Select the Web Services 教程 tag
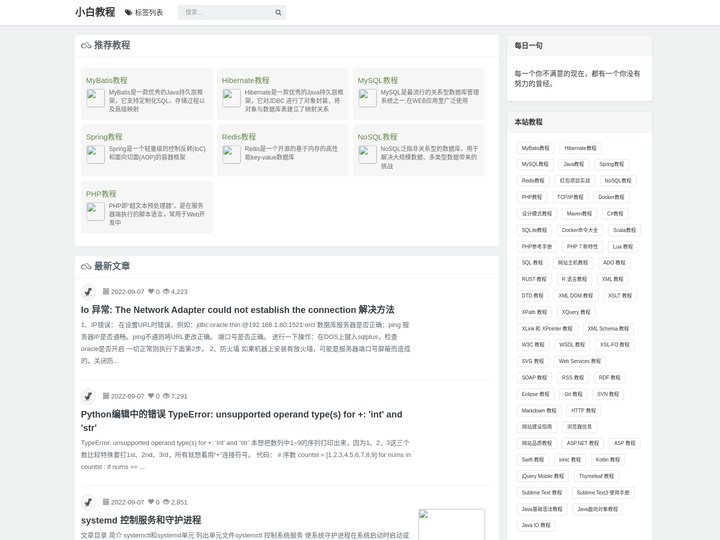The width and height of the screenshot is (720, 540). point(579,361)
